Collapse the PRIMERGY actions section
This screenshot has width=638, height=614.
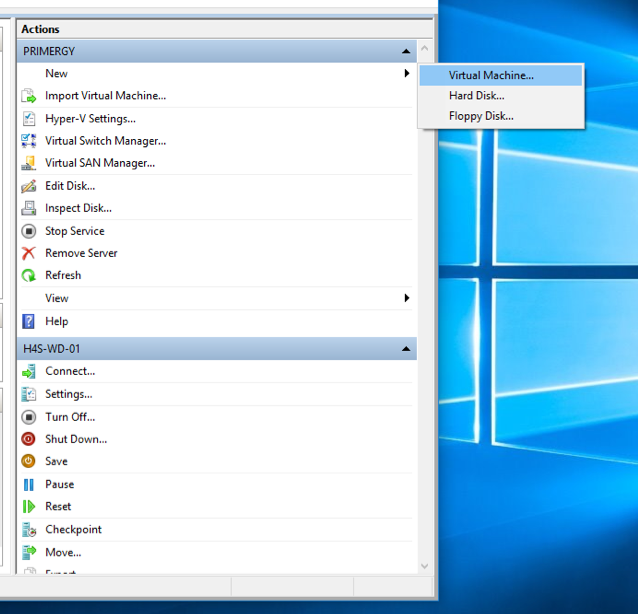pos(406,51)
